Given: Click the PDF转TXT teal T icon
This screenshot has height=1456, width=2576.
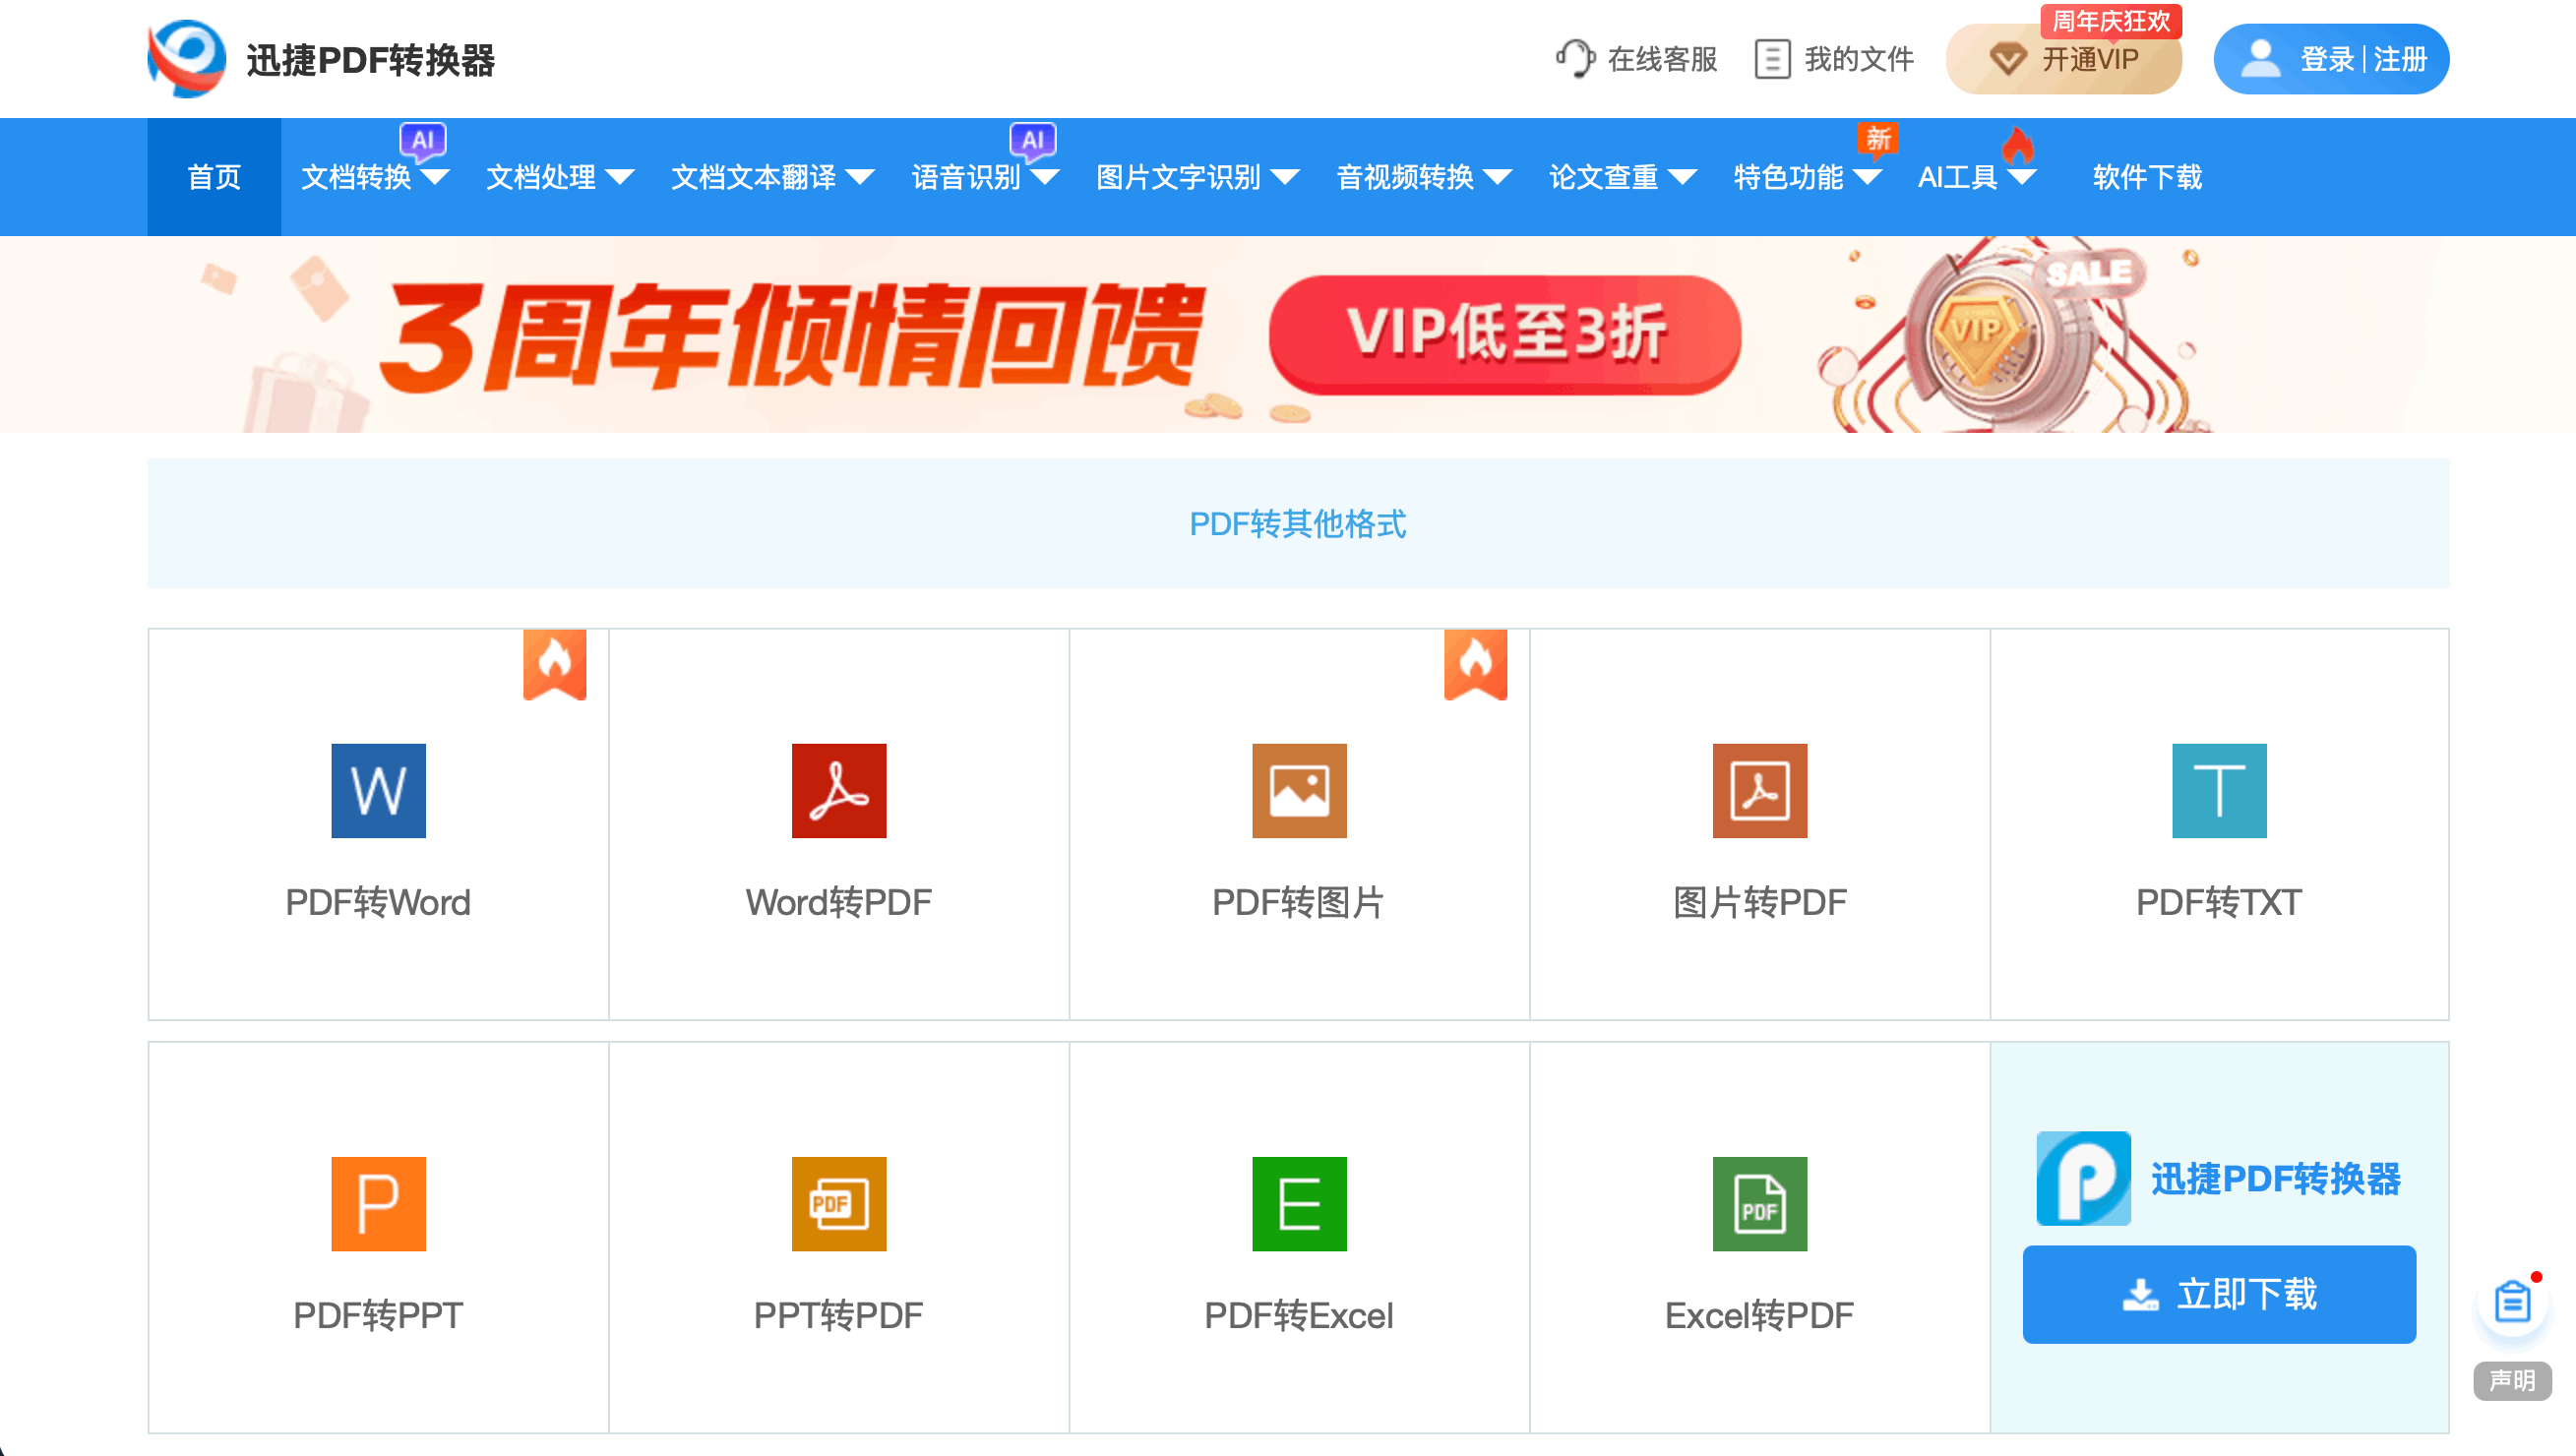Looking at the screenshot, I should pyautogui.click(x=2218, y=790).
